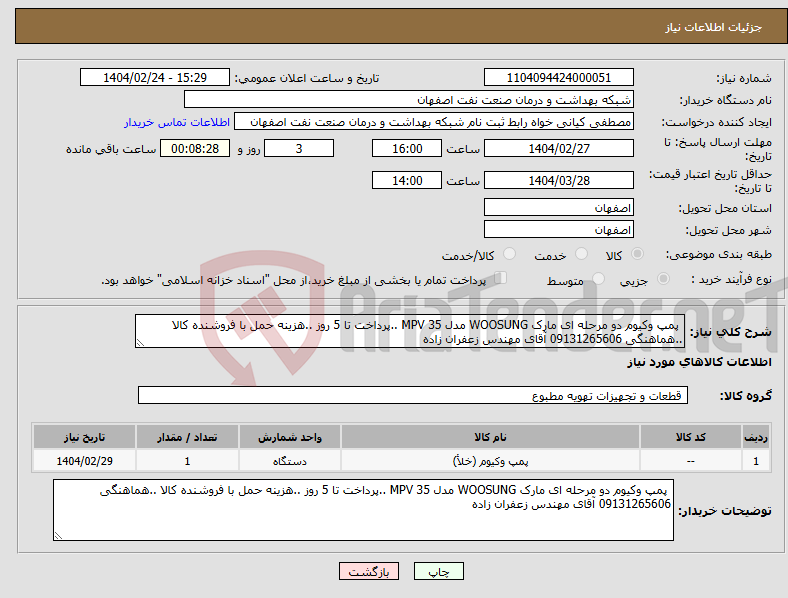The width and height of the screenshot is (788, 598).
Task: Open اطلاعات تماس خریدار link
Action: pos(177,122)
